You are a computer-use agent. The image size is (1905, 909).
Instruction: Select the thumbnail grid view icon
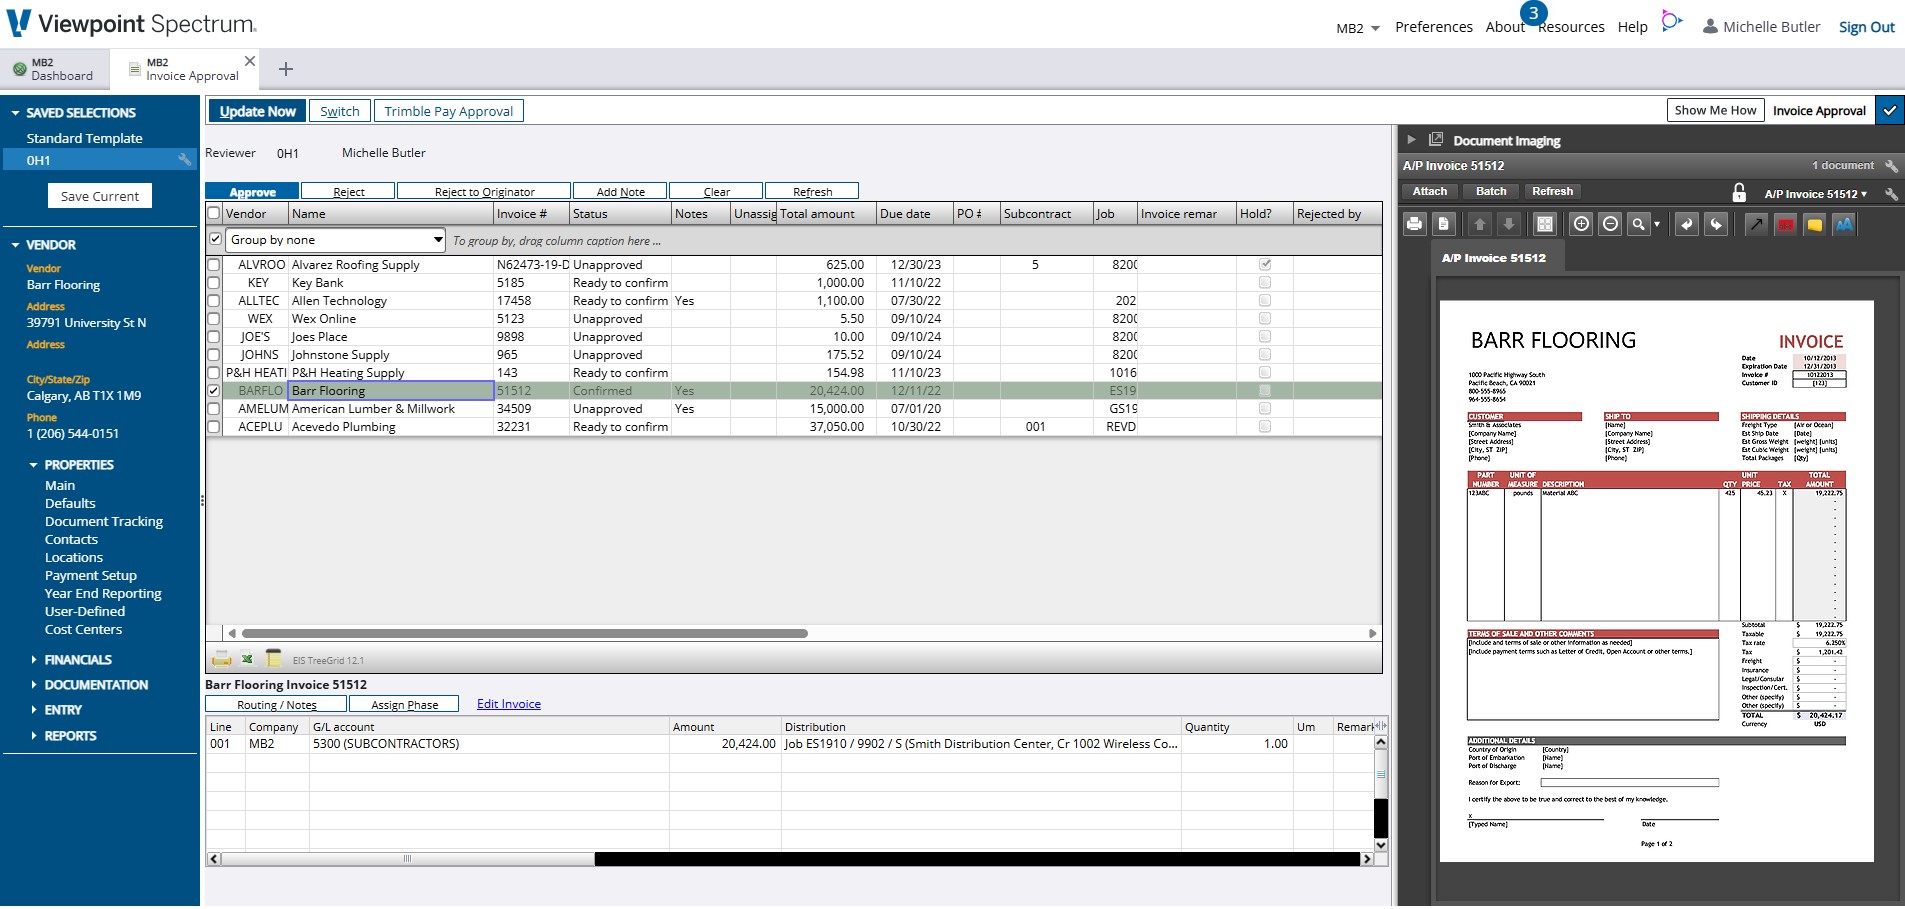click(1545, 223)
